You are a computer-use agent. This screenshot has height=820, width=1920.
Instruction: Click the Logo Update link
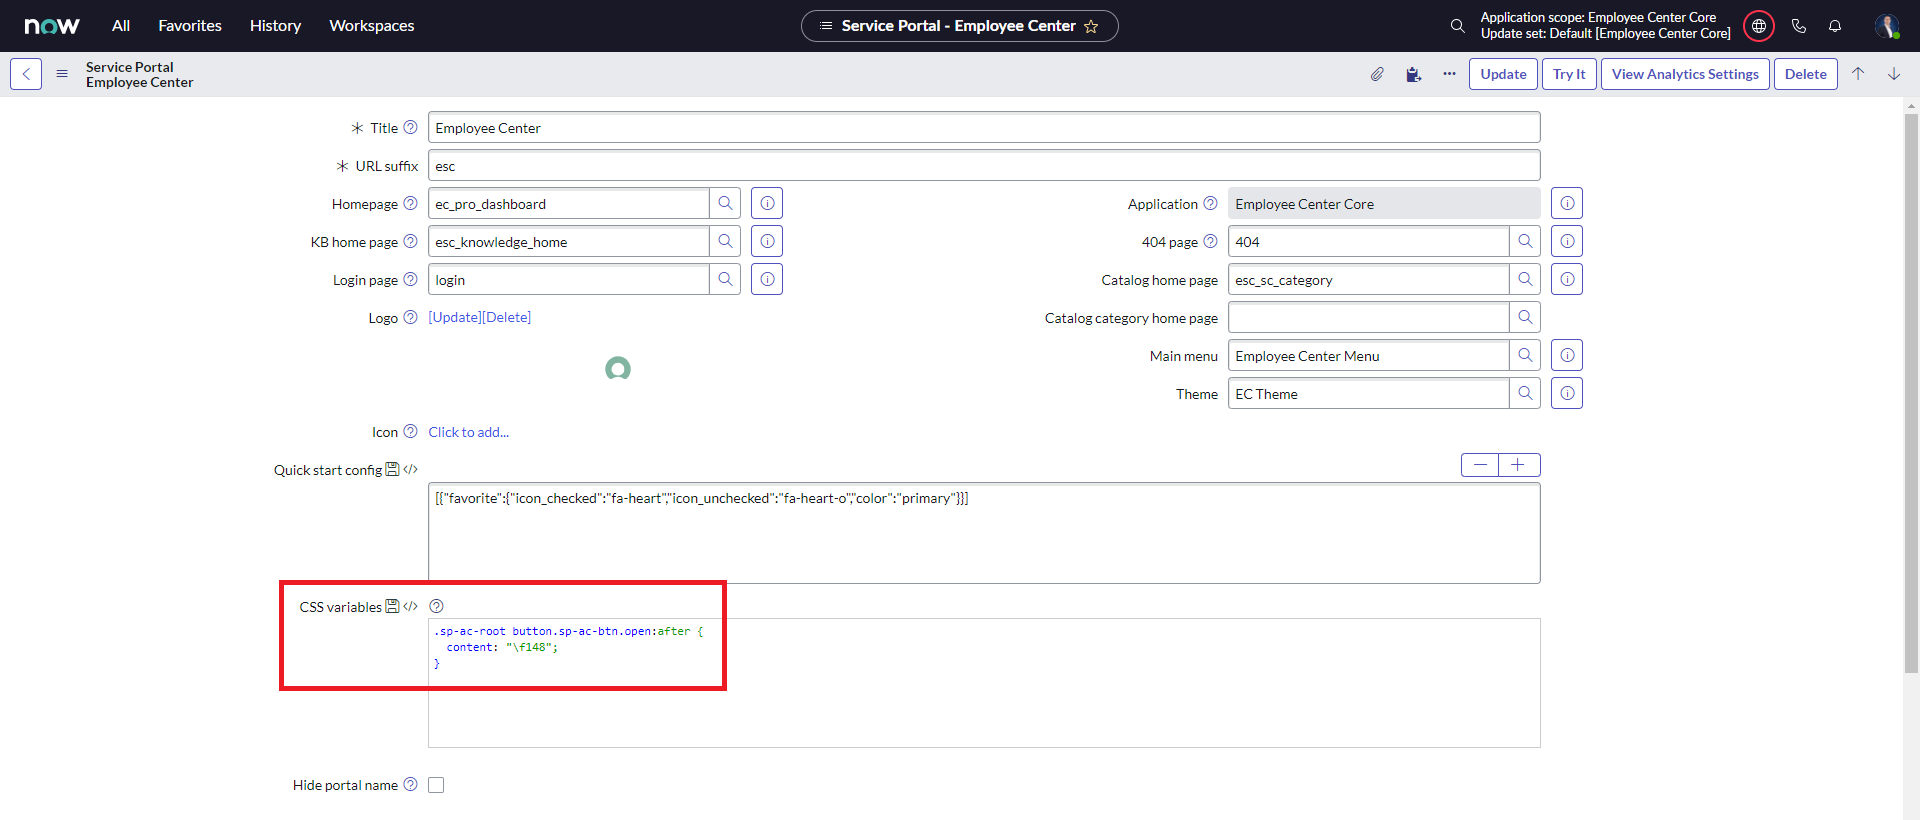[455, 317]
